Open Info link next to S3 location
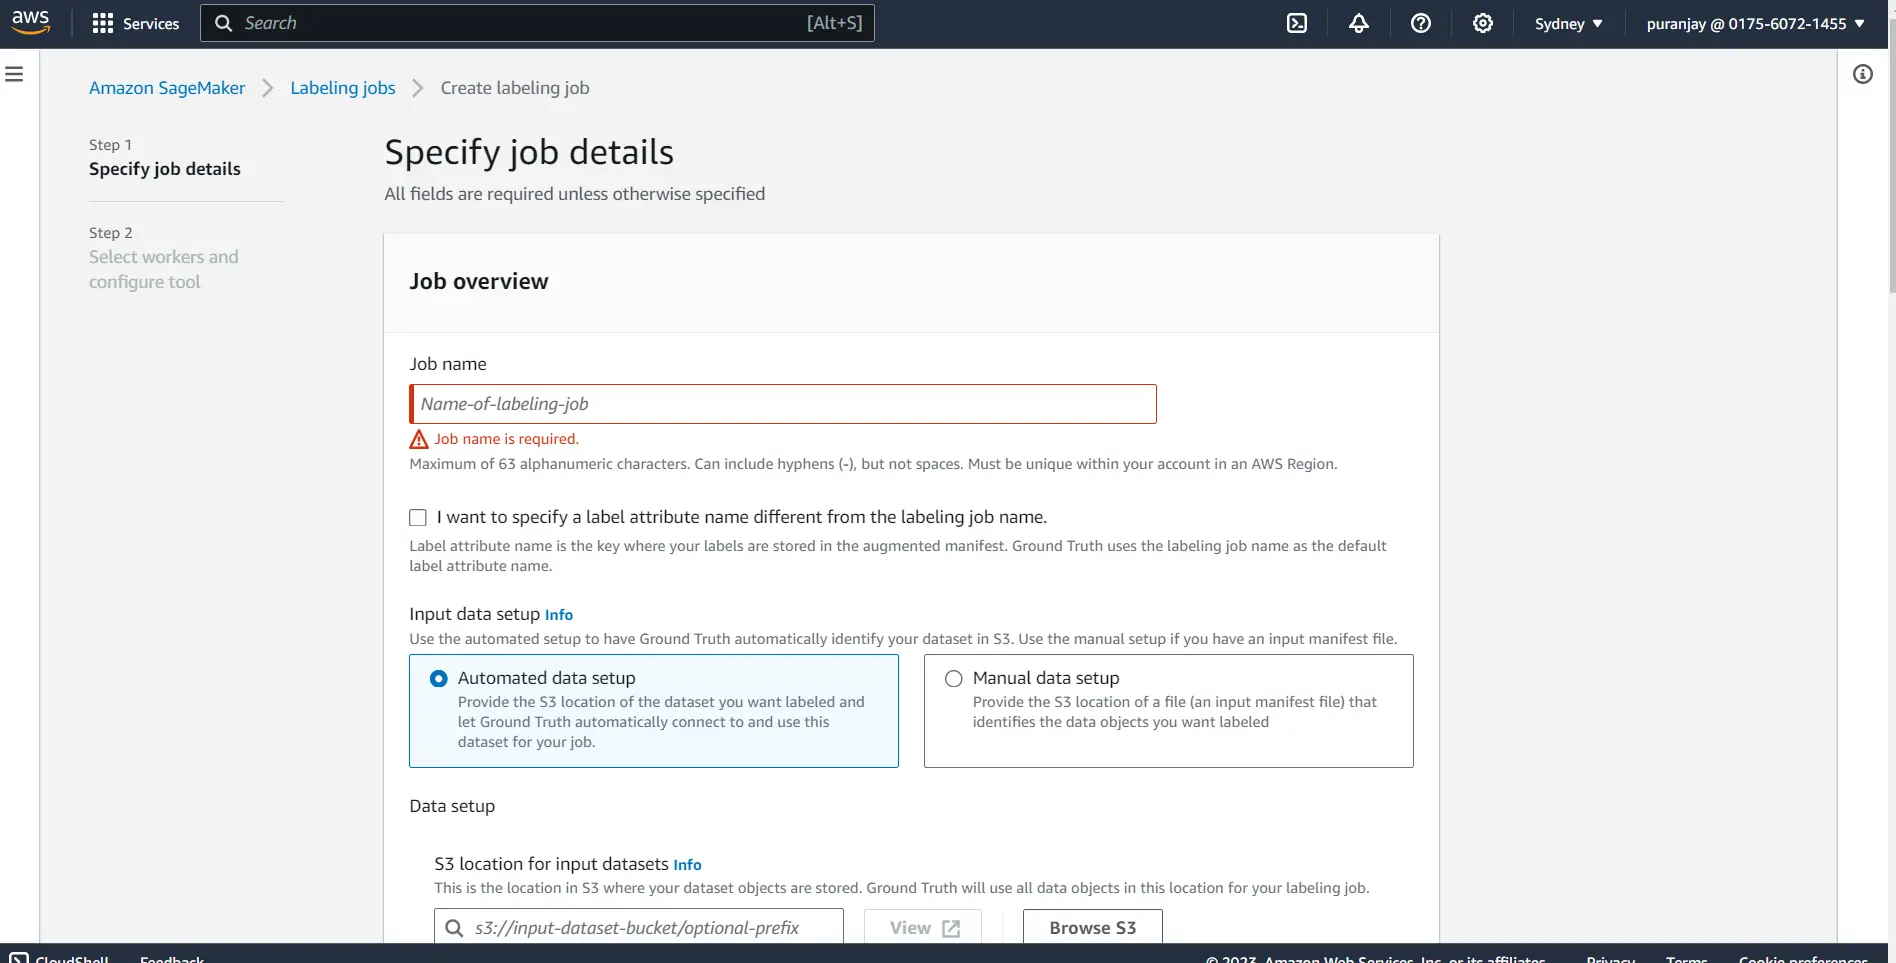Viewport: 1896px width, 963px height. pyautogui.click(x=687, y=865)
